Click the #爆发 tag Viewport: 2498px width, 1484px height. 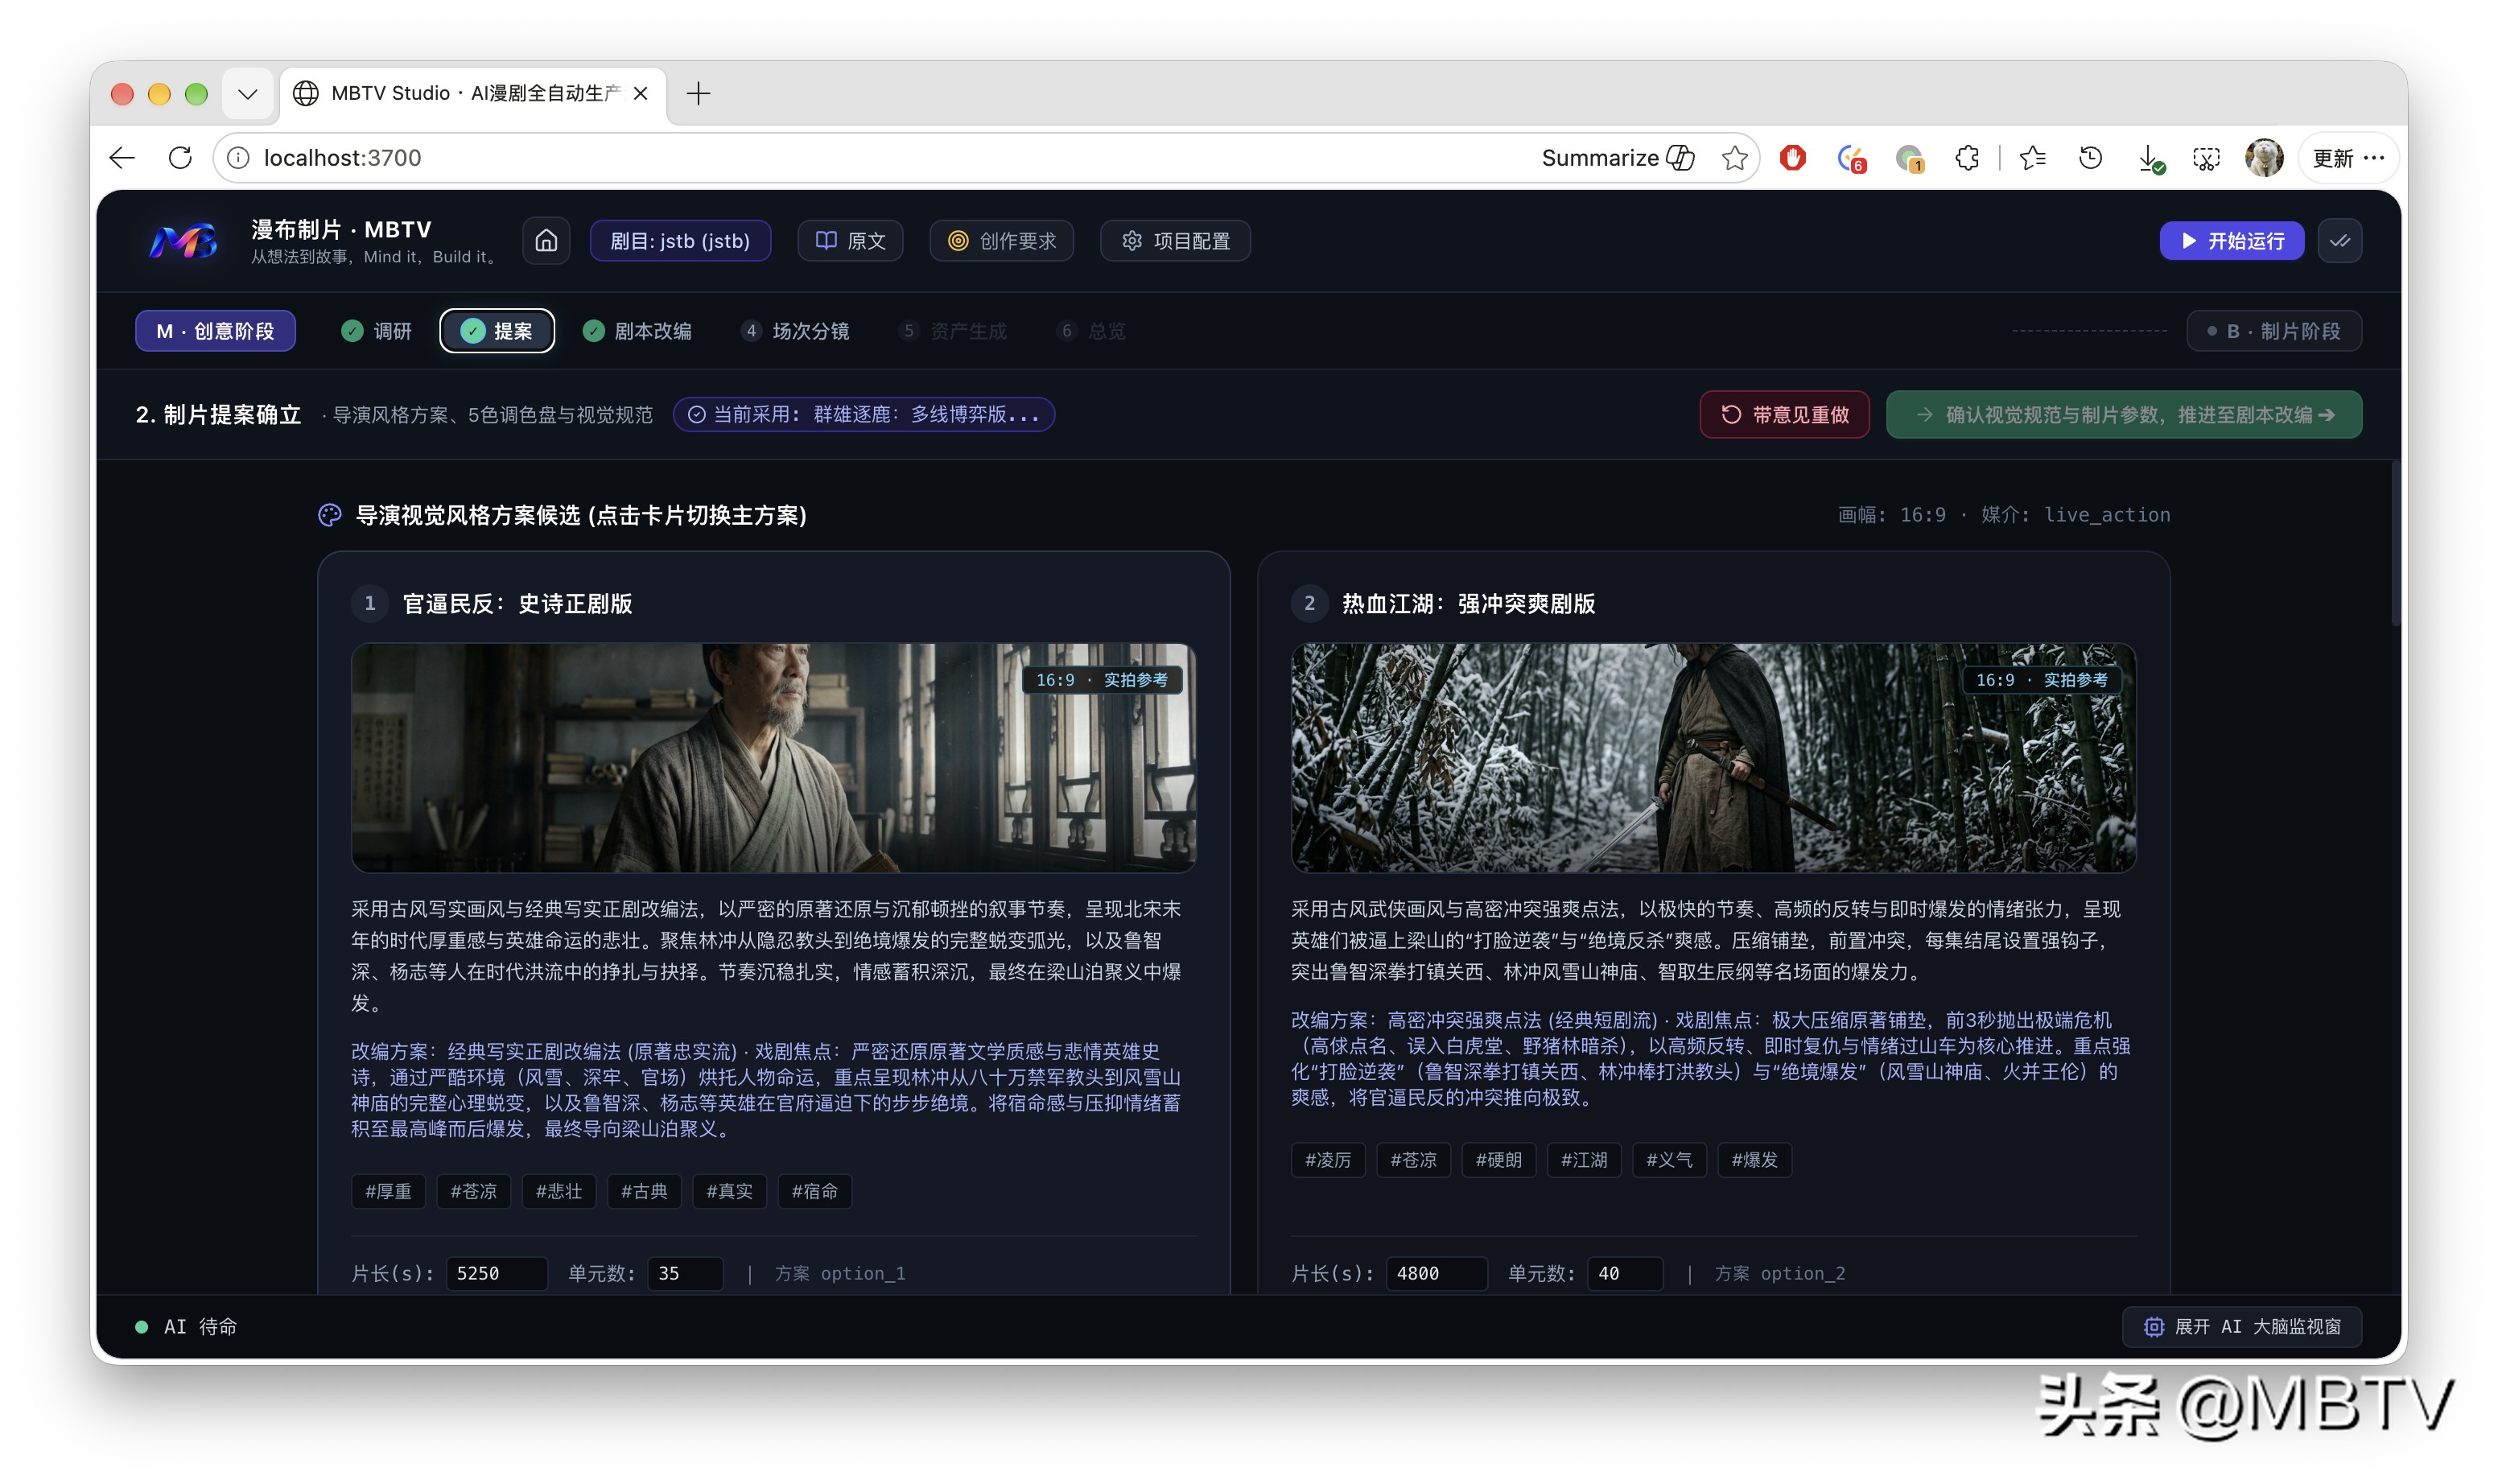(x=1755, y=1160)
